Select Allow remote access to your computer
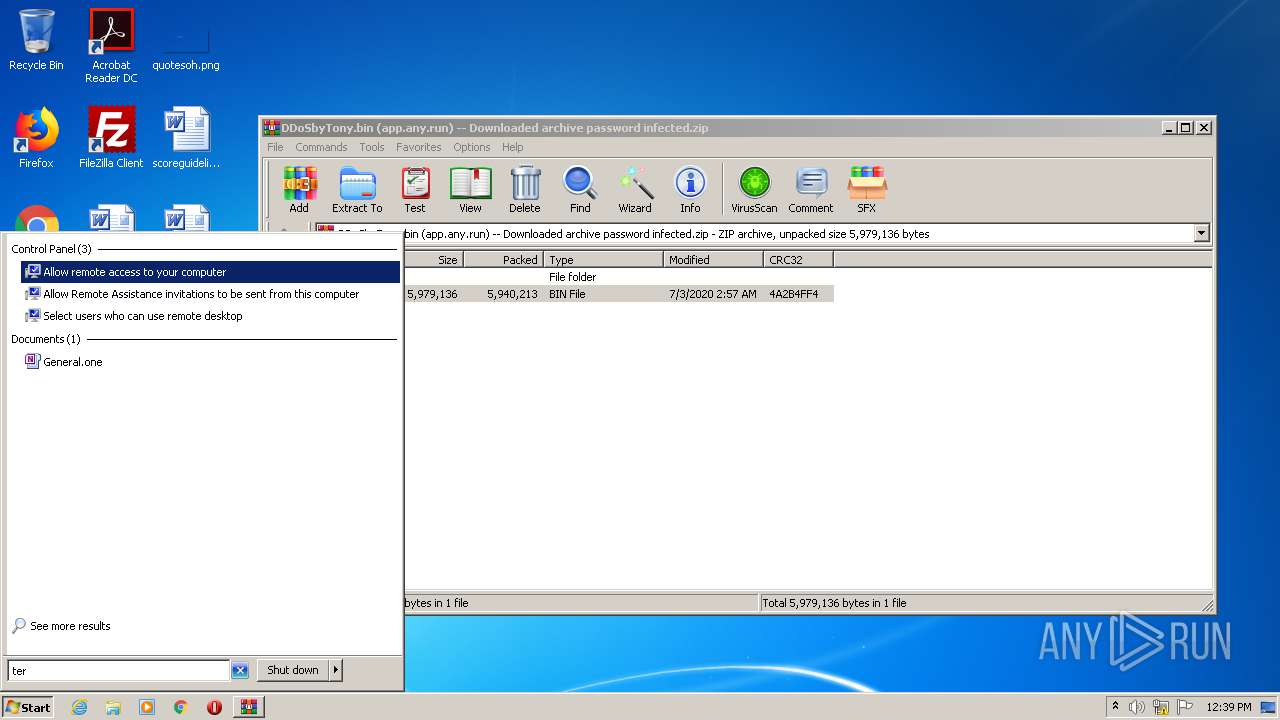Image resolution: width=1280 pixels, height=720 pixels. (x=210, y=272)
